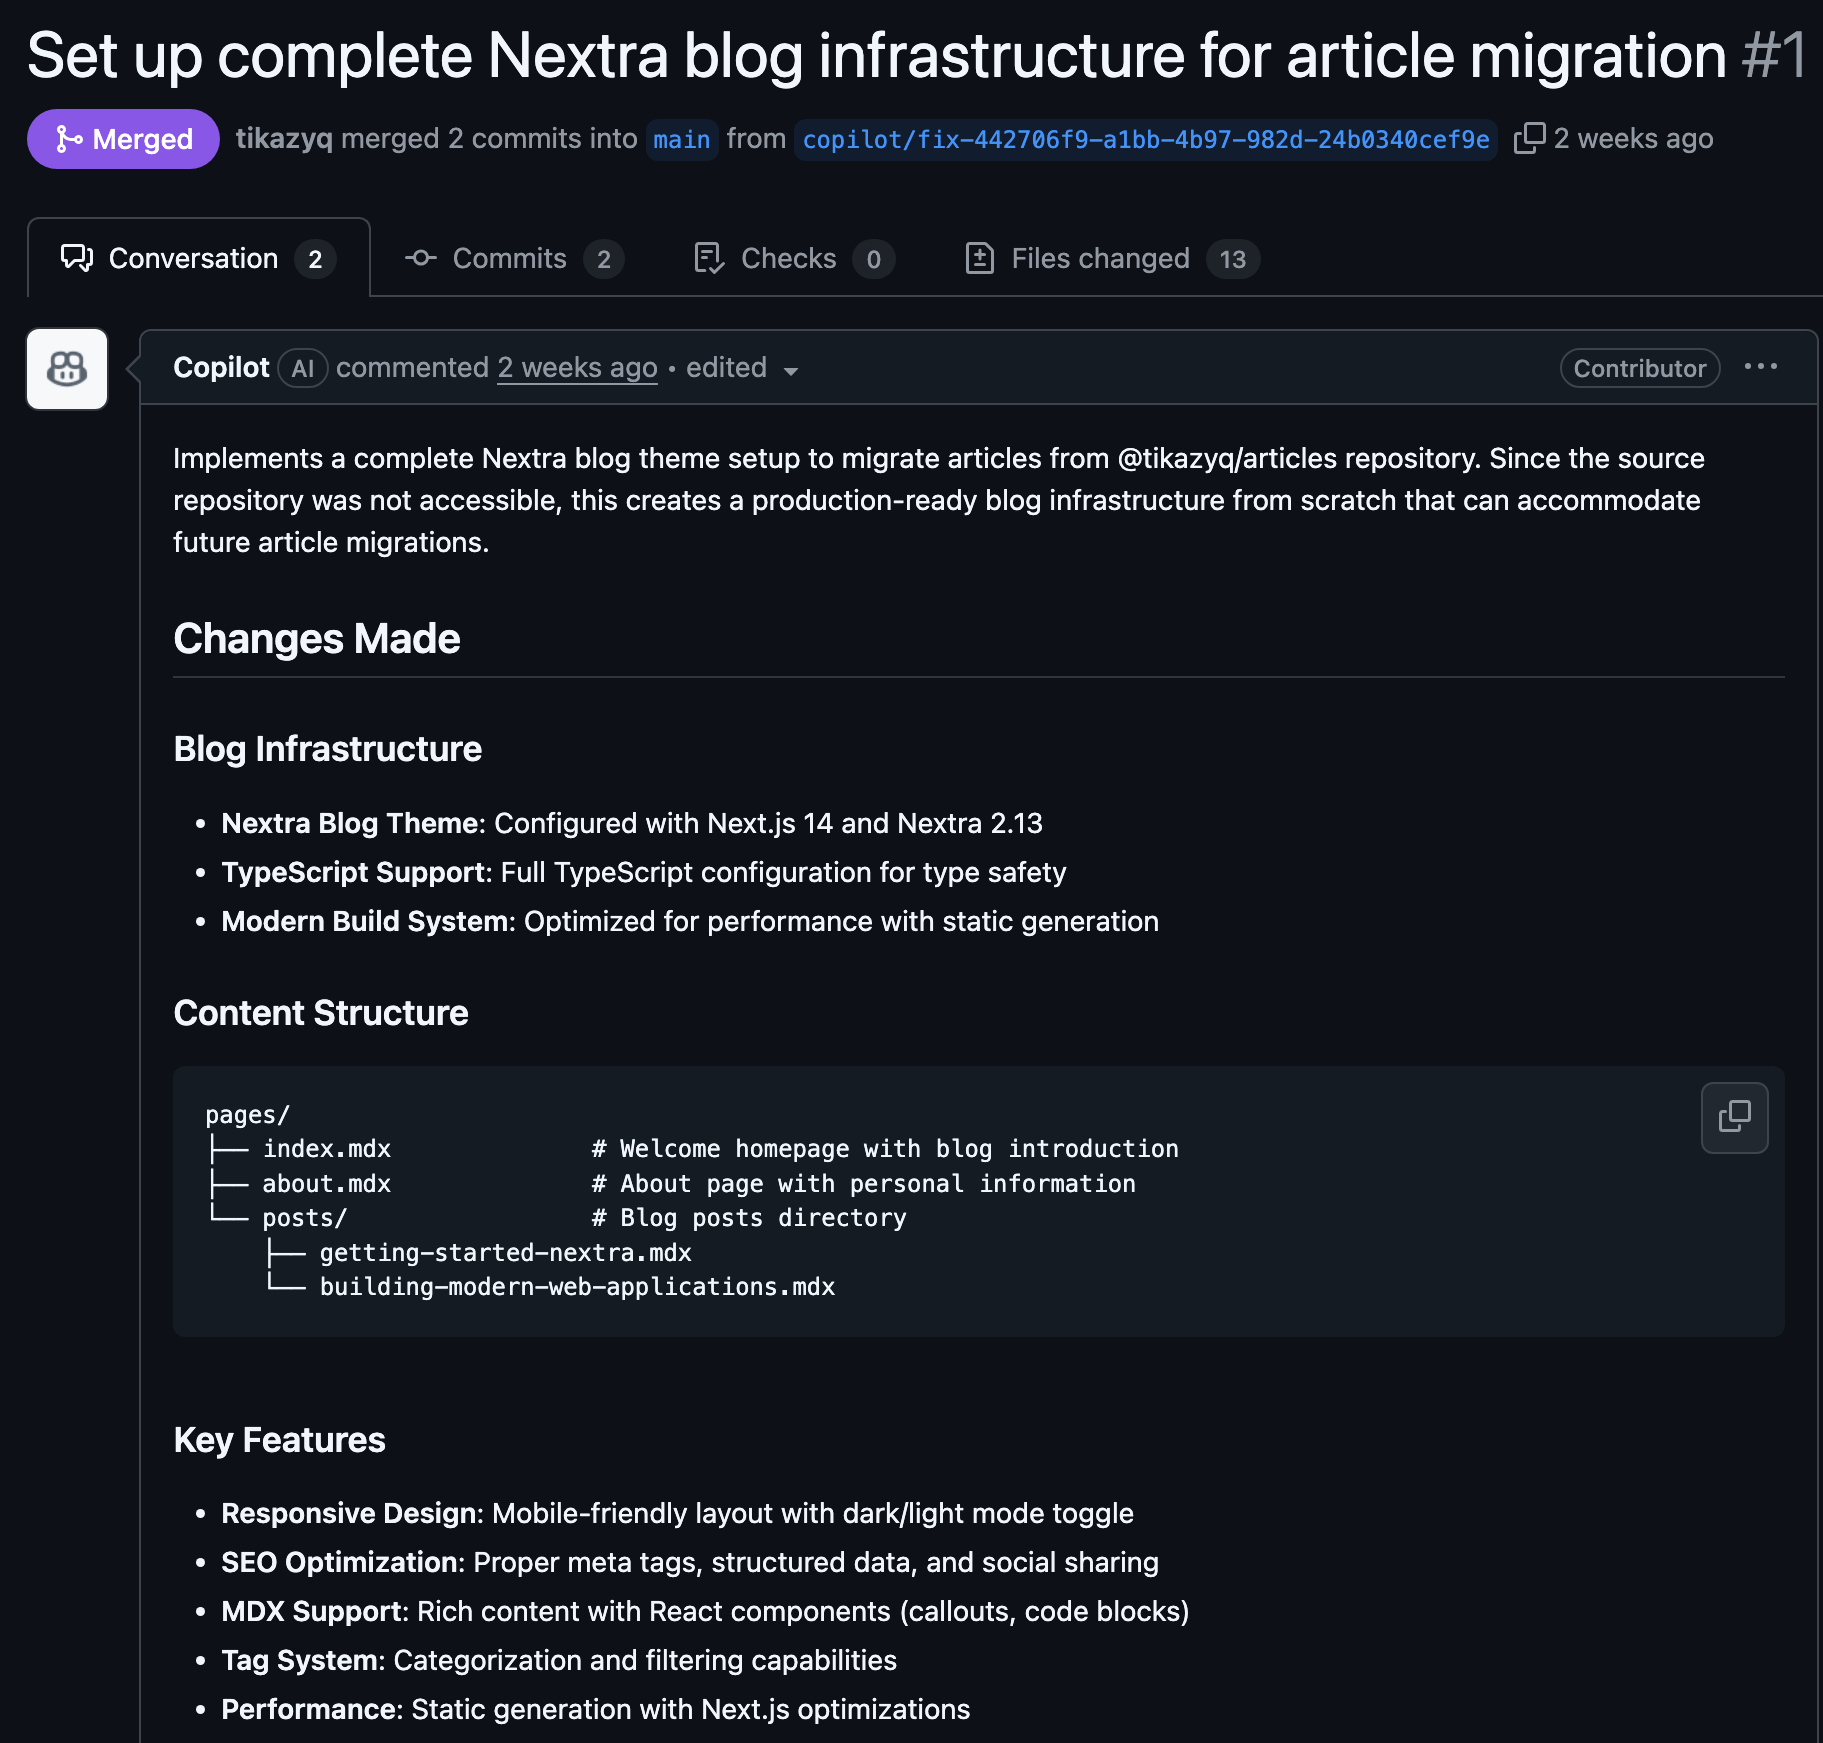
Task: Click 'index.mdx' in the code block
Action: [x=327, y=1149]
